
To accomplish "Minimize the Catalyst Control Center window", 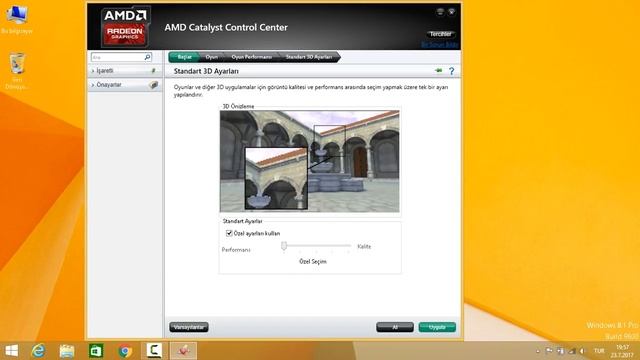I will point(440,12).
